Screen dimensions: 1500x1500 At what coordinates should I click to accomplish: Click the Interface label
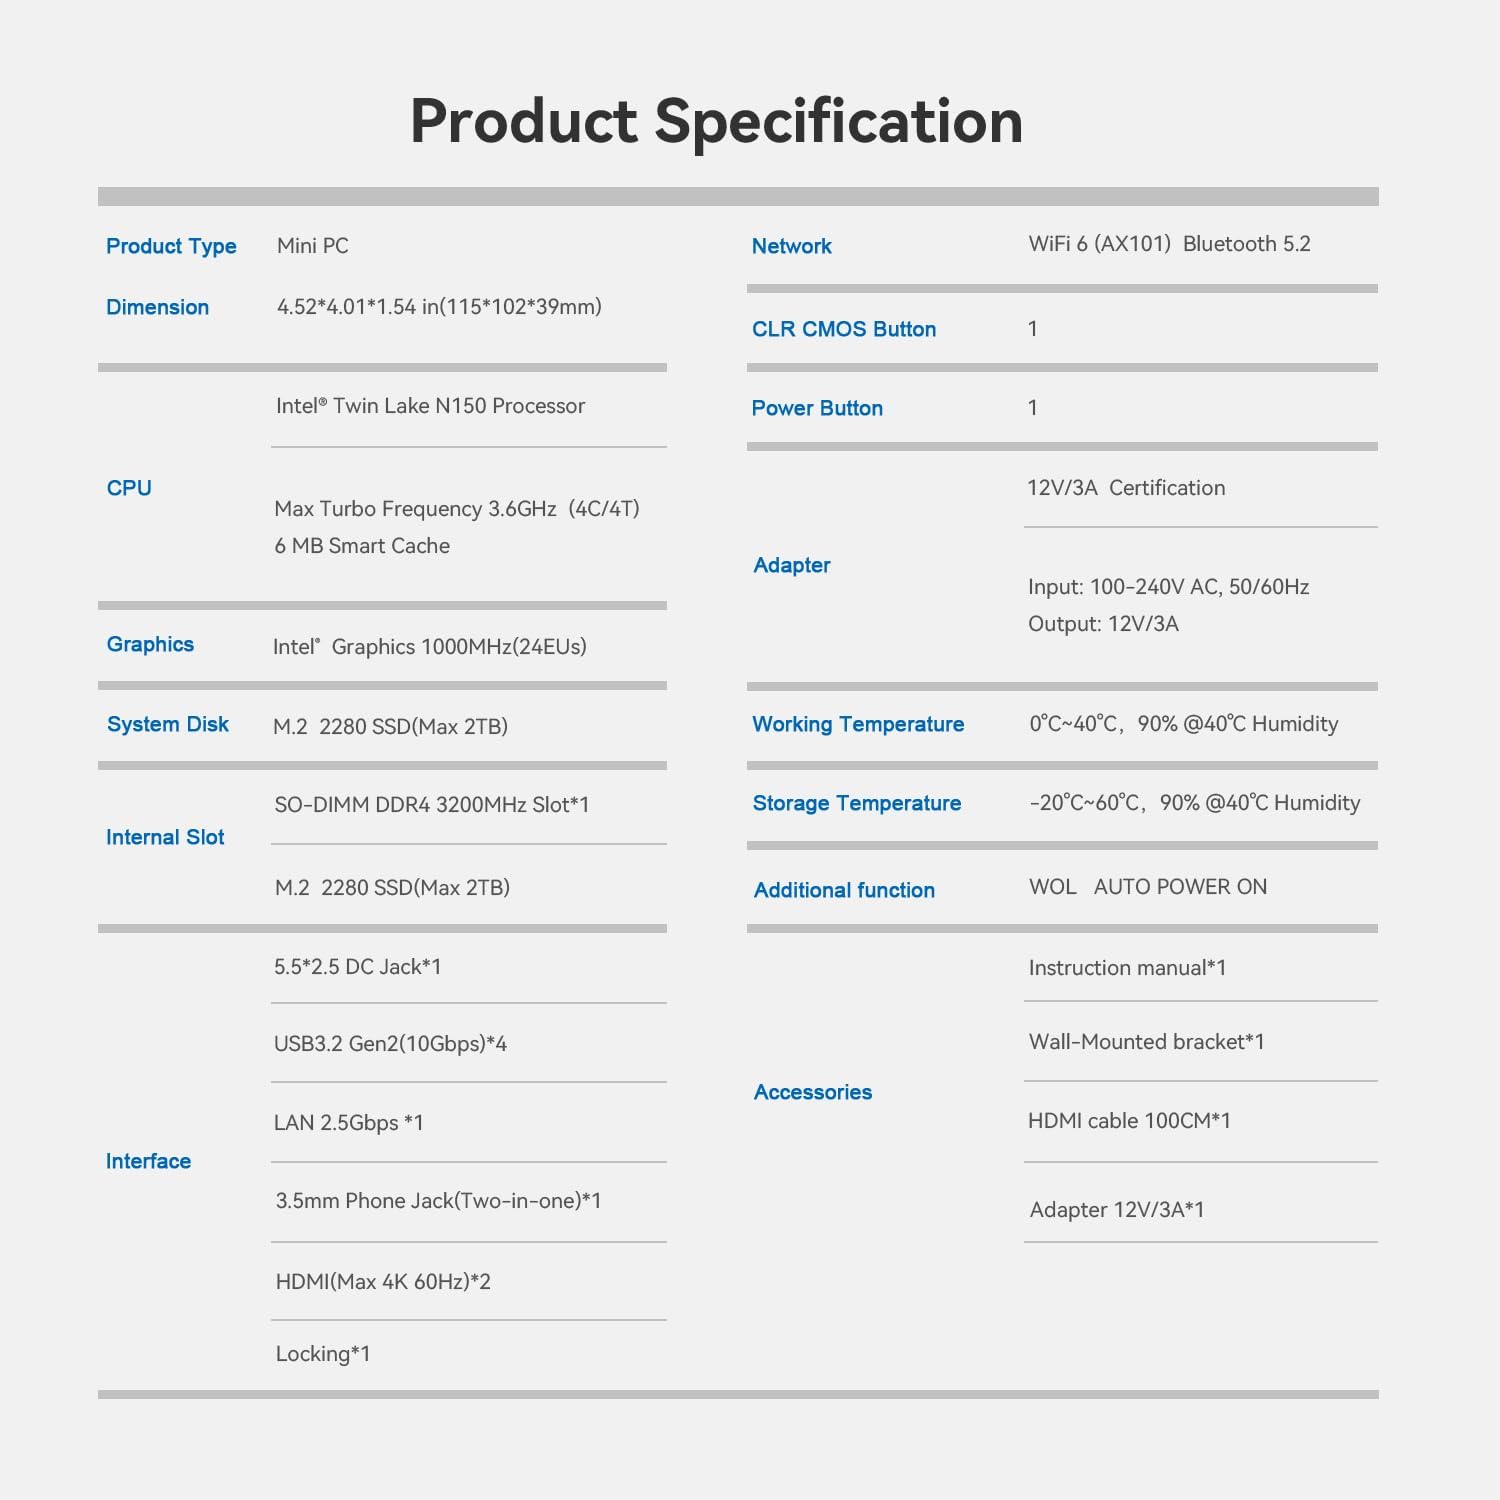click(x=148, y=1161)
